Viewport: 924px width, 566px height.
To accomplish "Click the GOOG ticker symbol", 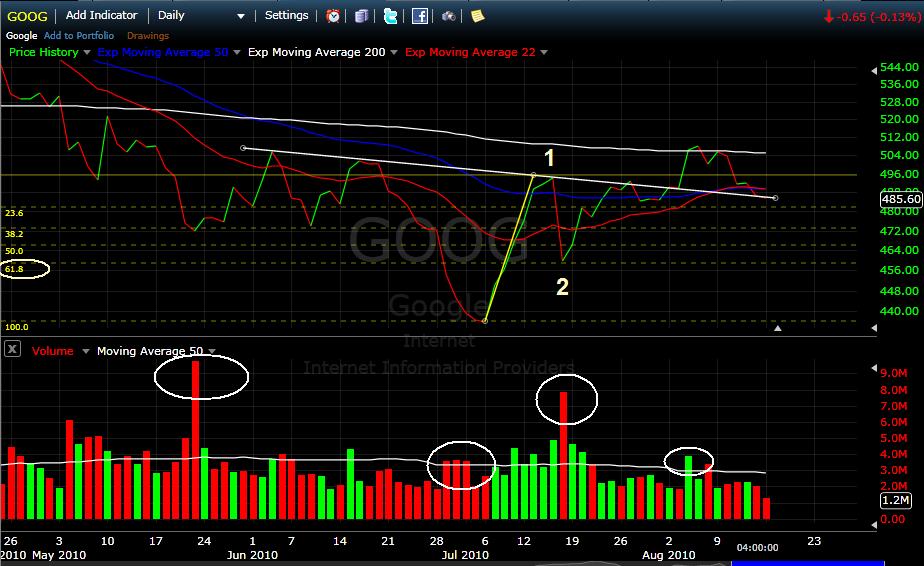I will click(27, 17).
